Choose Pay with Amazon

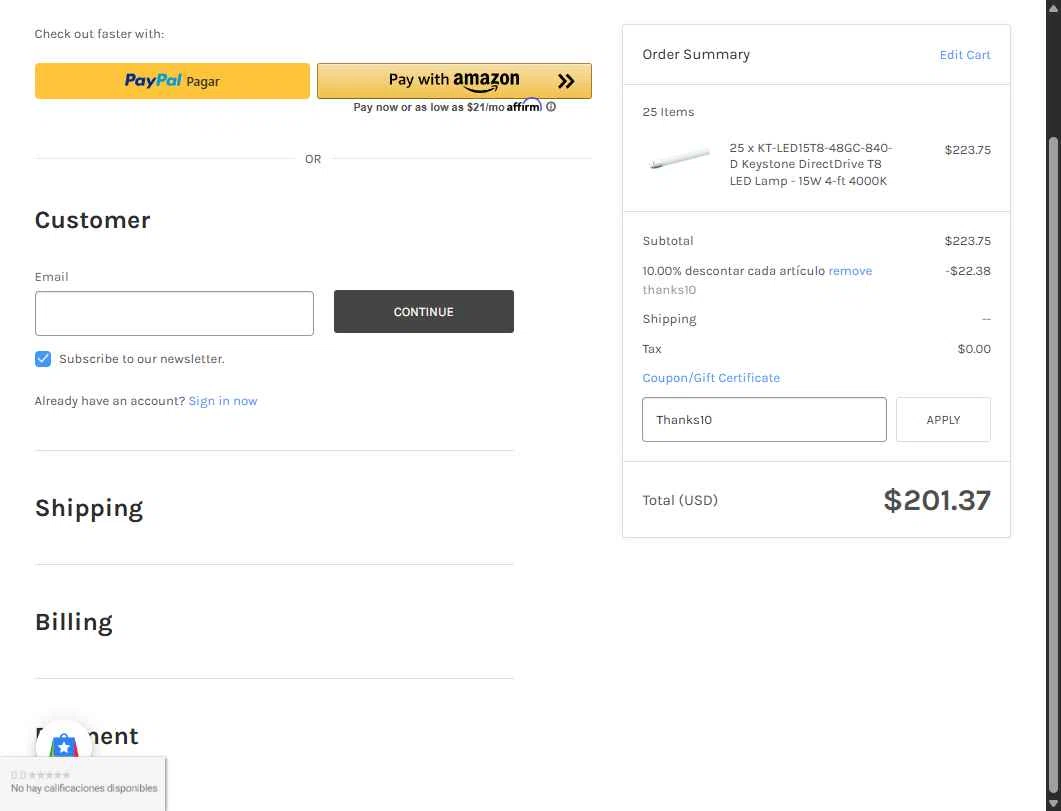point(454,81)
